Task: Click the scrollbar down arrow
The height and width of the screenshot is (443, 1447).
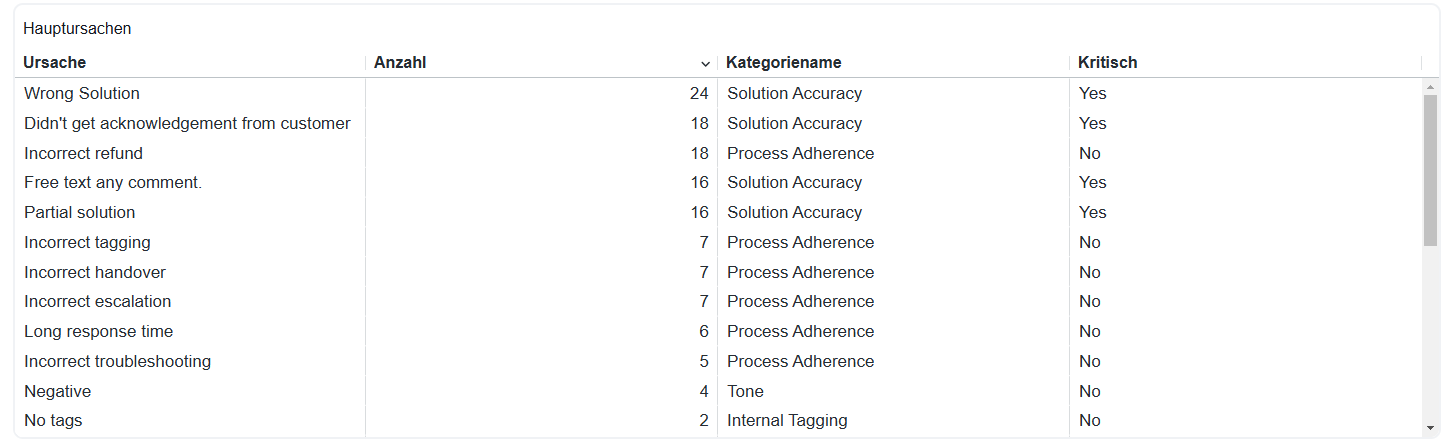Action: tap(1430, 428)
